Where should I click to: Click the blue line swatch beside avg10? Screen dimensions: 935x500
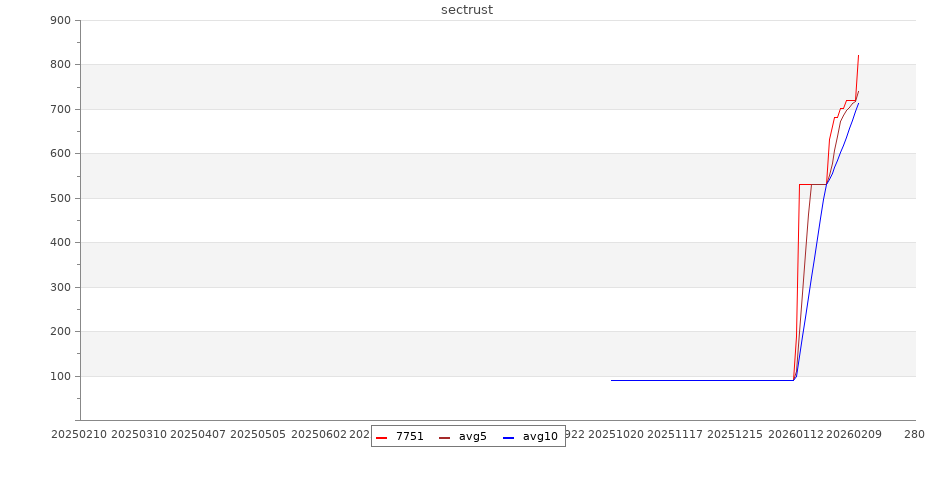(509, 437)
